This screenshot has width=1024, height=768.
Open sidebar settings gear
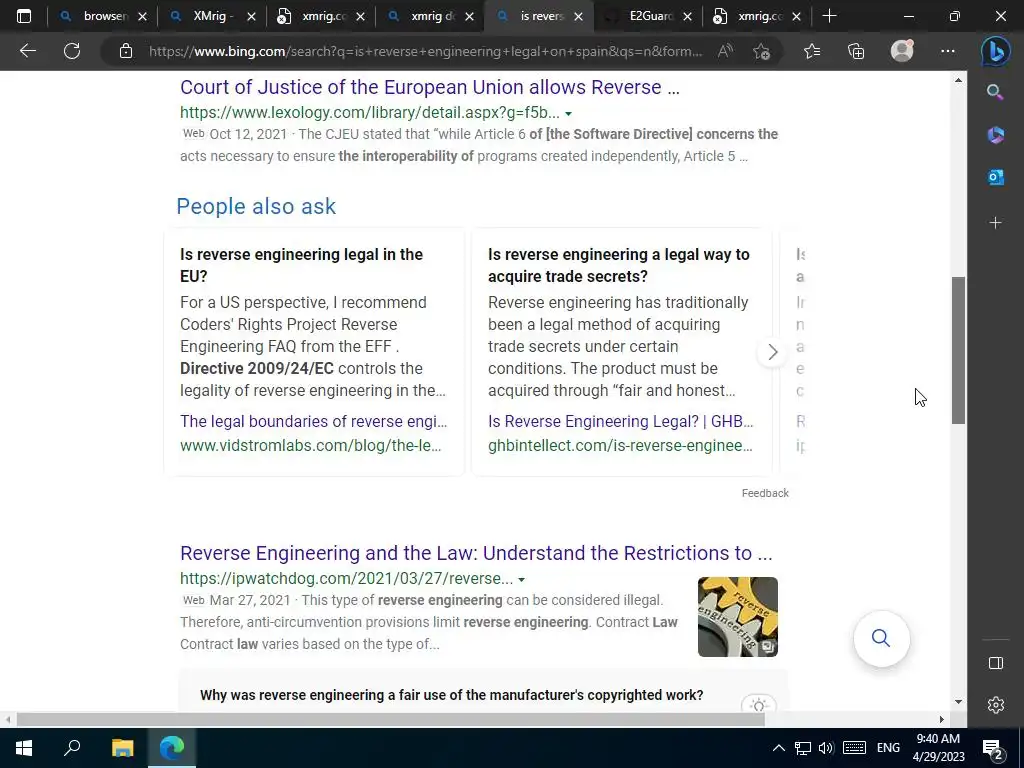tap(995, 705)
